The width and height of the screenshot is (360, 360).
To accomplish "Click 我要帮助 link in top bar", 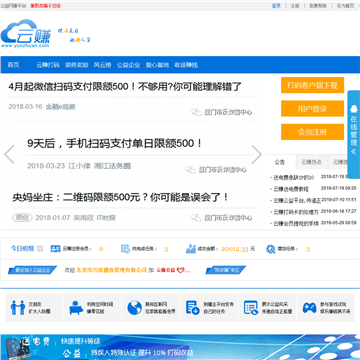I will [x=318, y=6].
